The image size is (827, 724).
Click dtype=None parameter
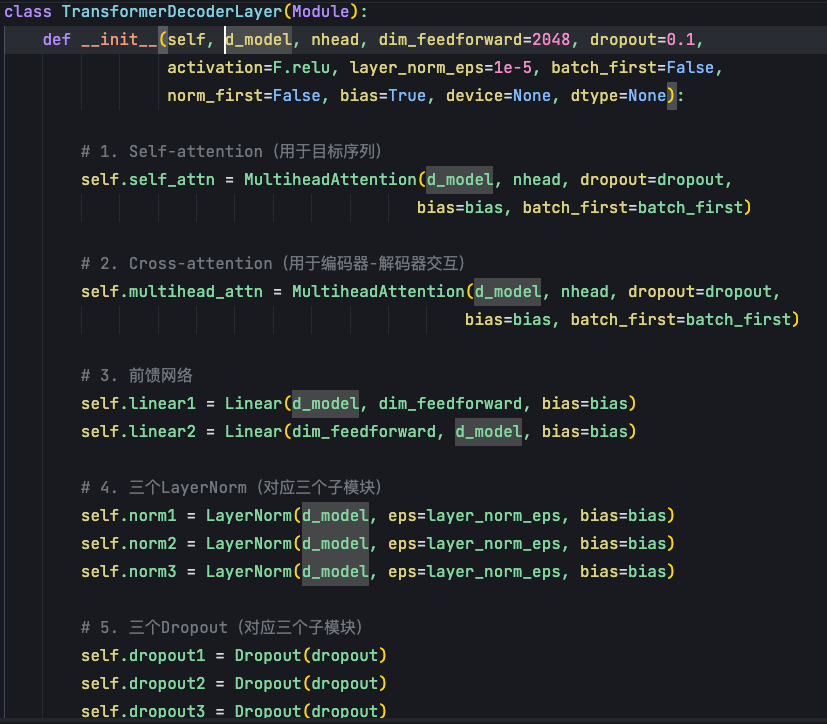click(618, 95)
